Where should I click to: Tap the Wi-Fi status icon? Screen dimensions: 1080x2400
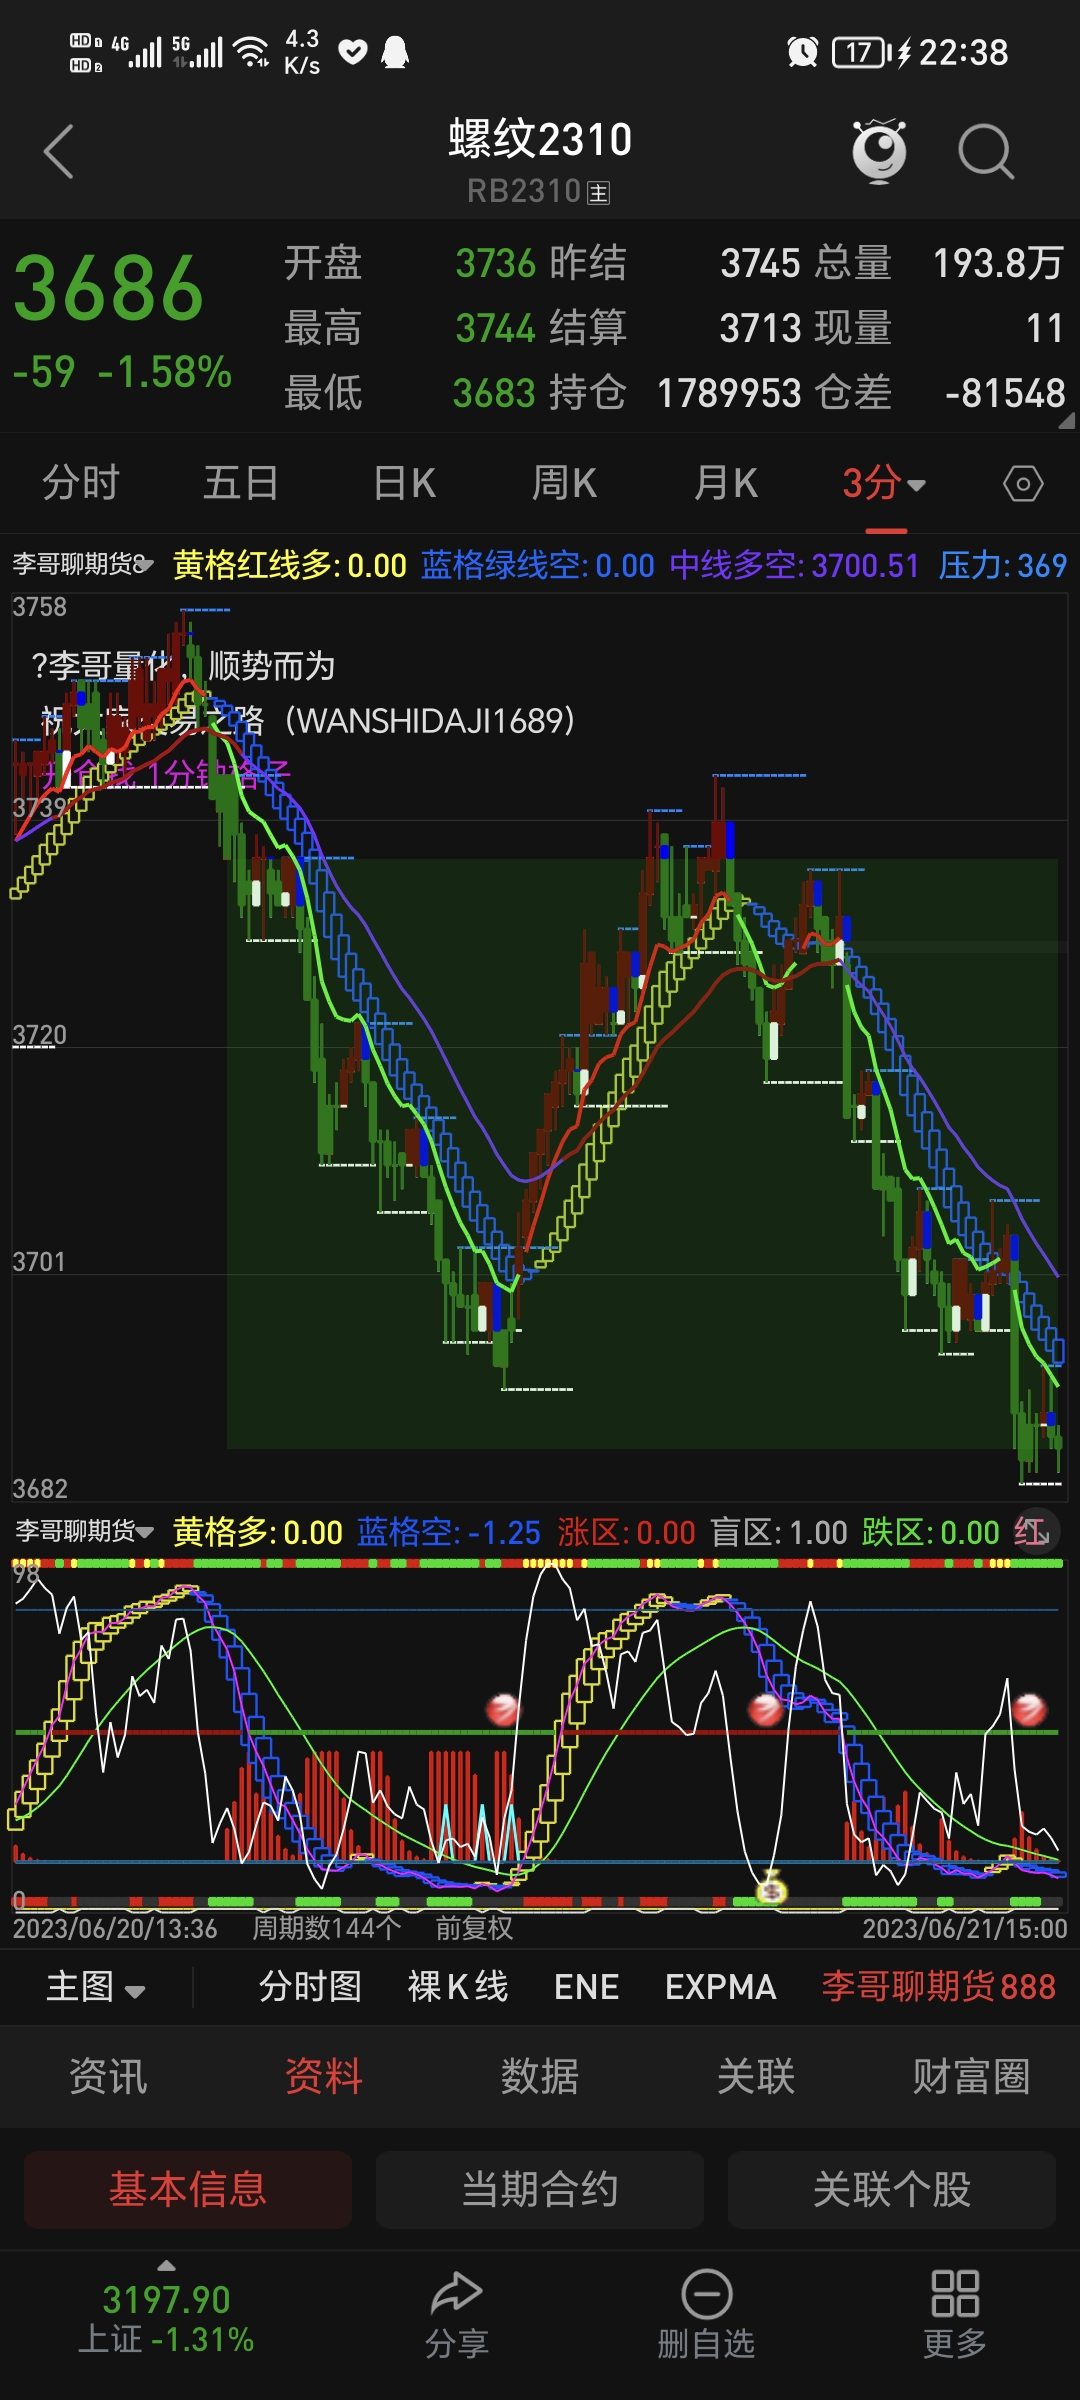point(251,52)
